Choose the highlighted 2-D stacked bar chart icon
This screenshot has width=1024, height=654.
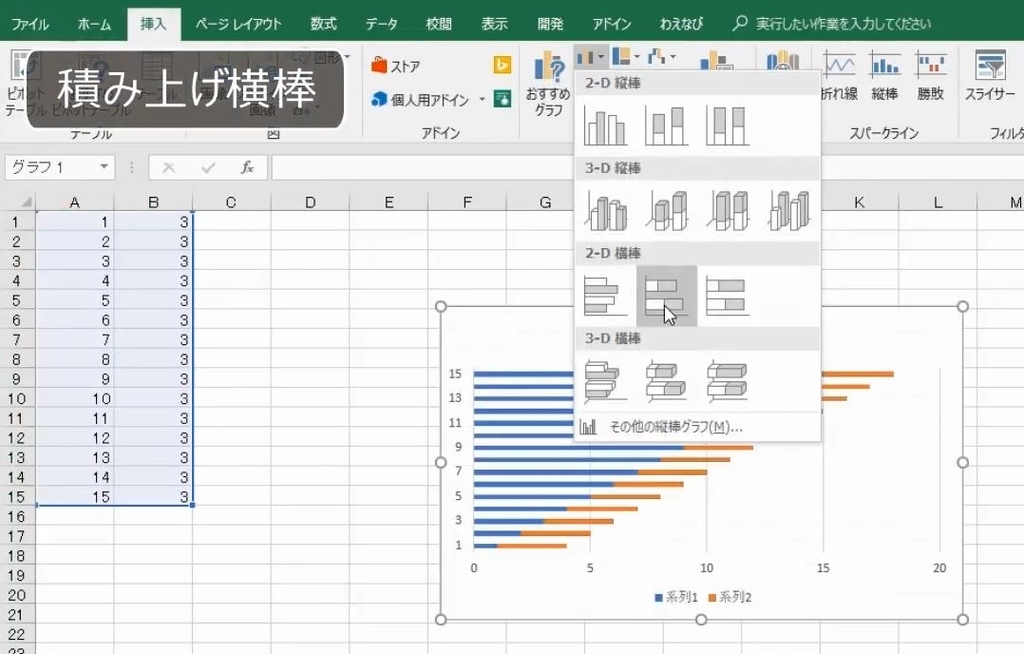(x=666, y=295)
